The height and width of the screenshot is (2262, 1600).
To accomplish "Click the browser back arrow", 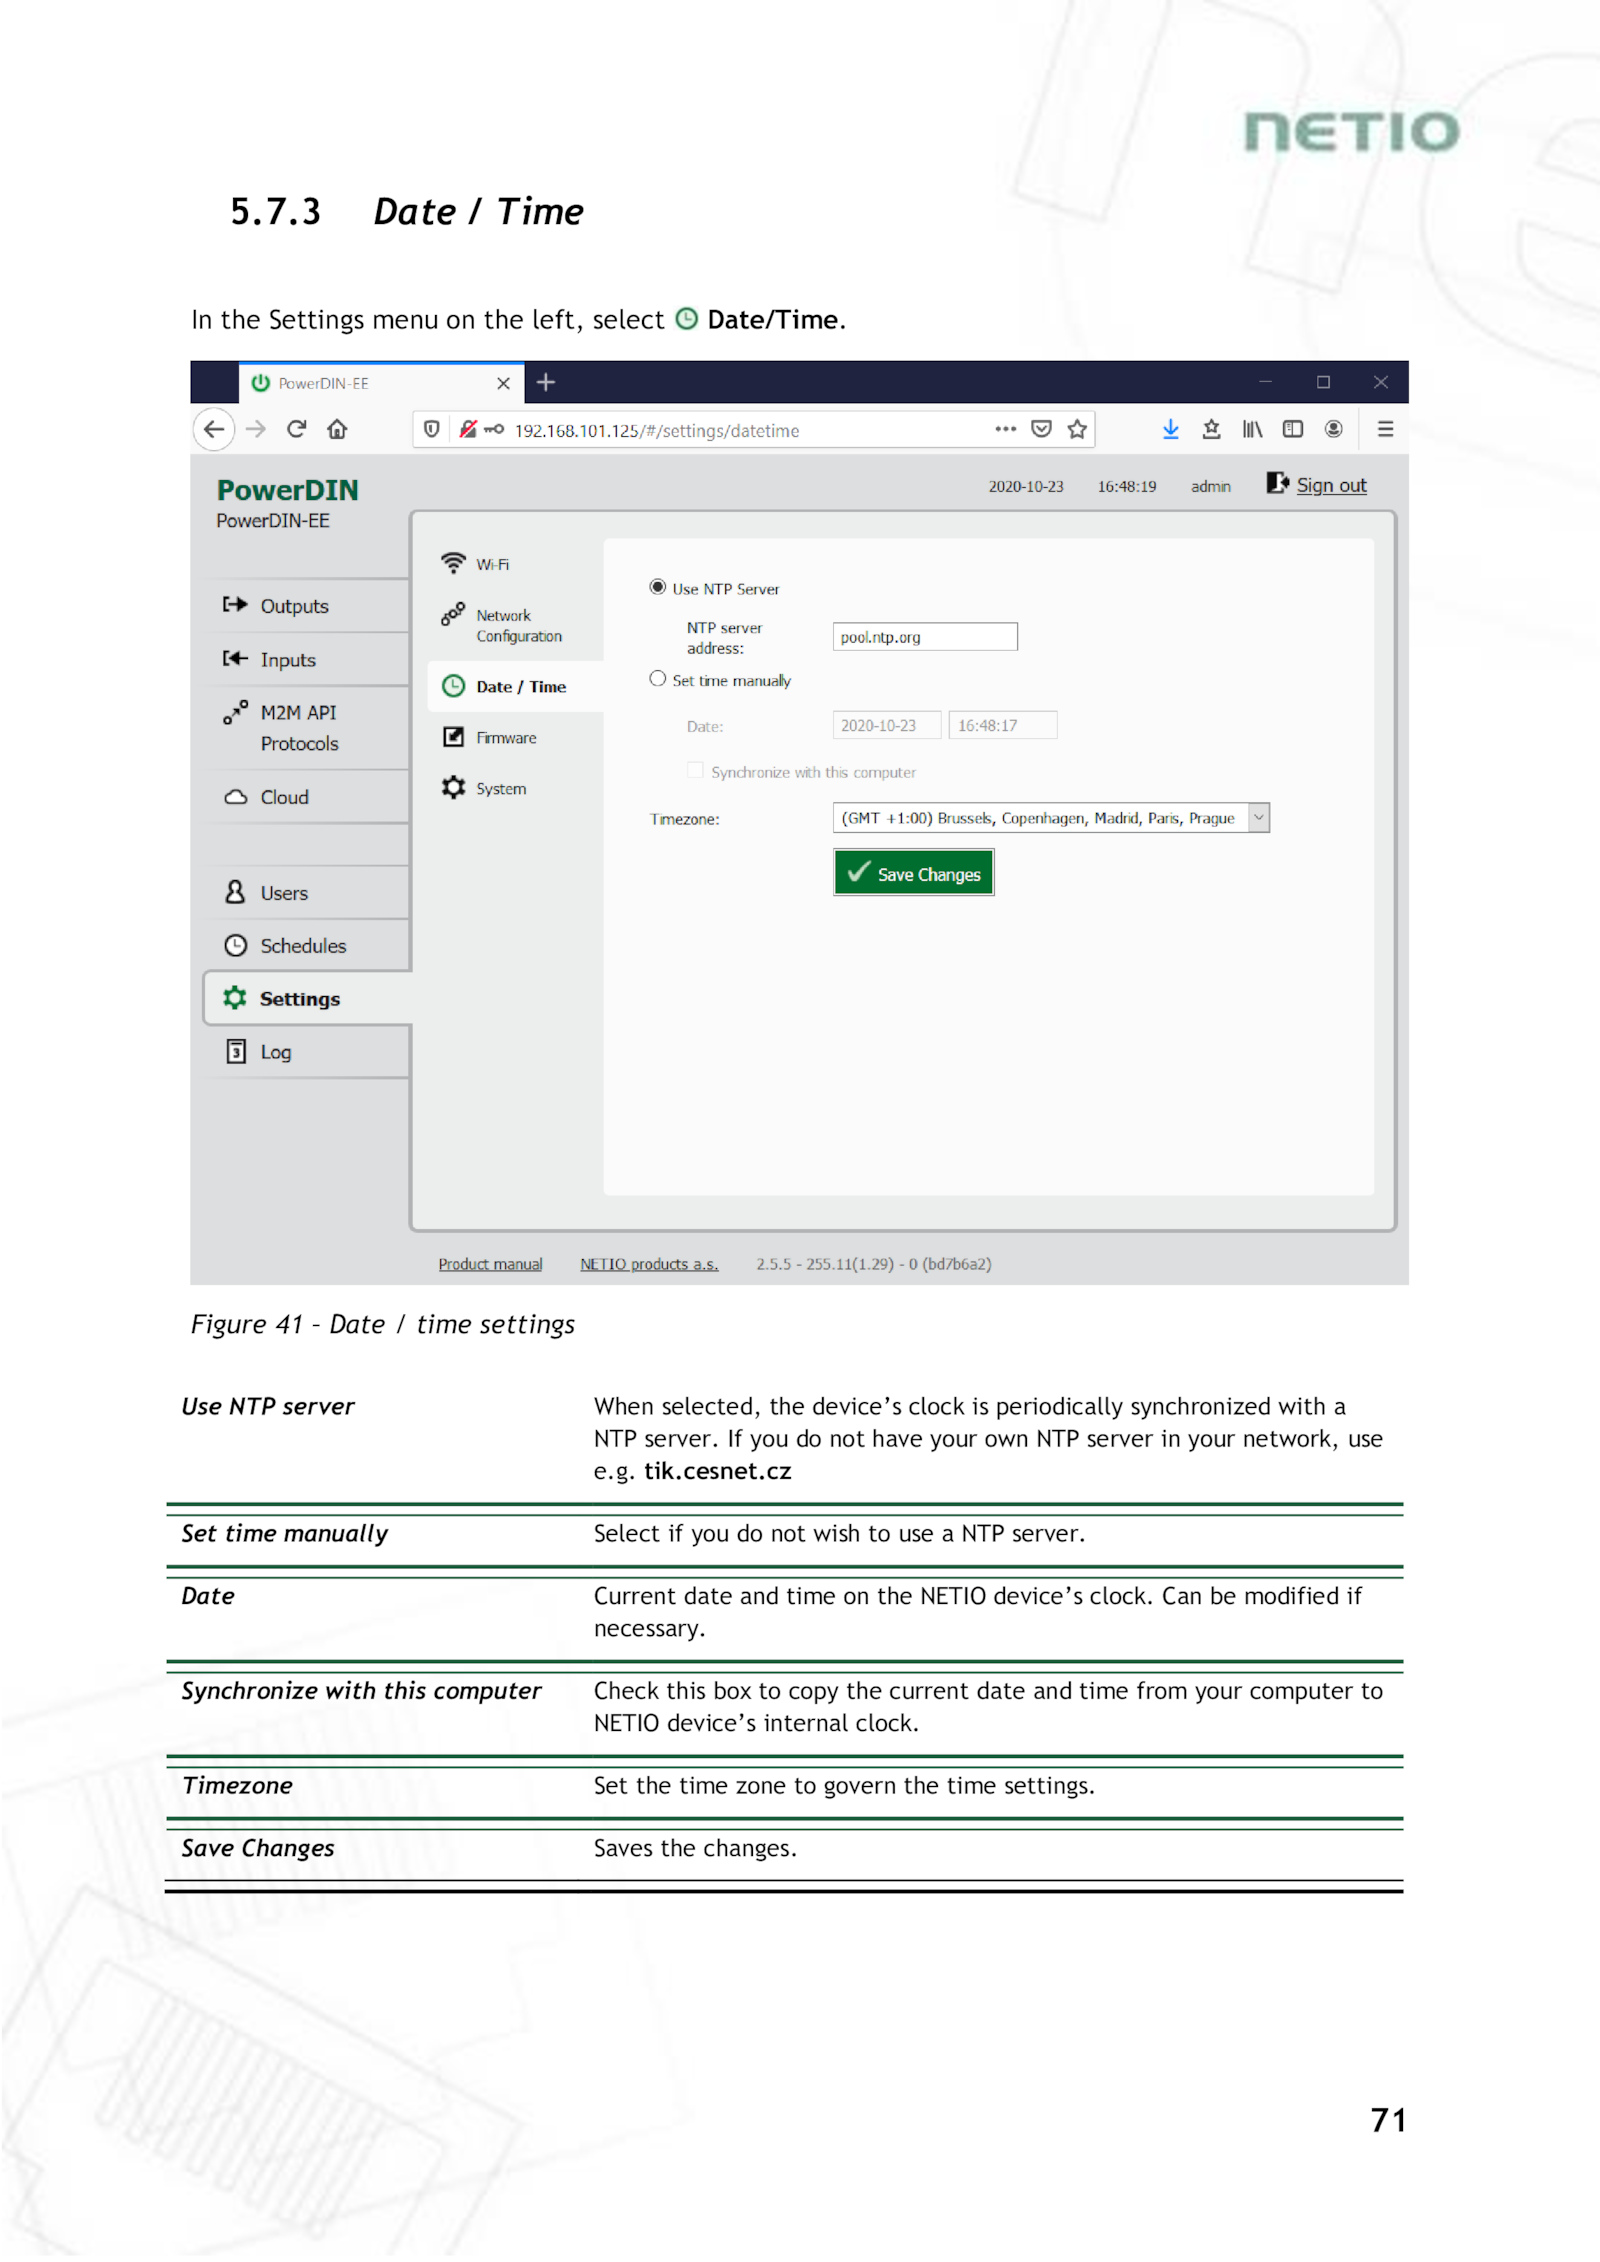I will [214, 429].
